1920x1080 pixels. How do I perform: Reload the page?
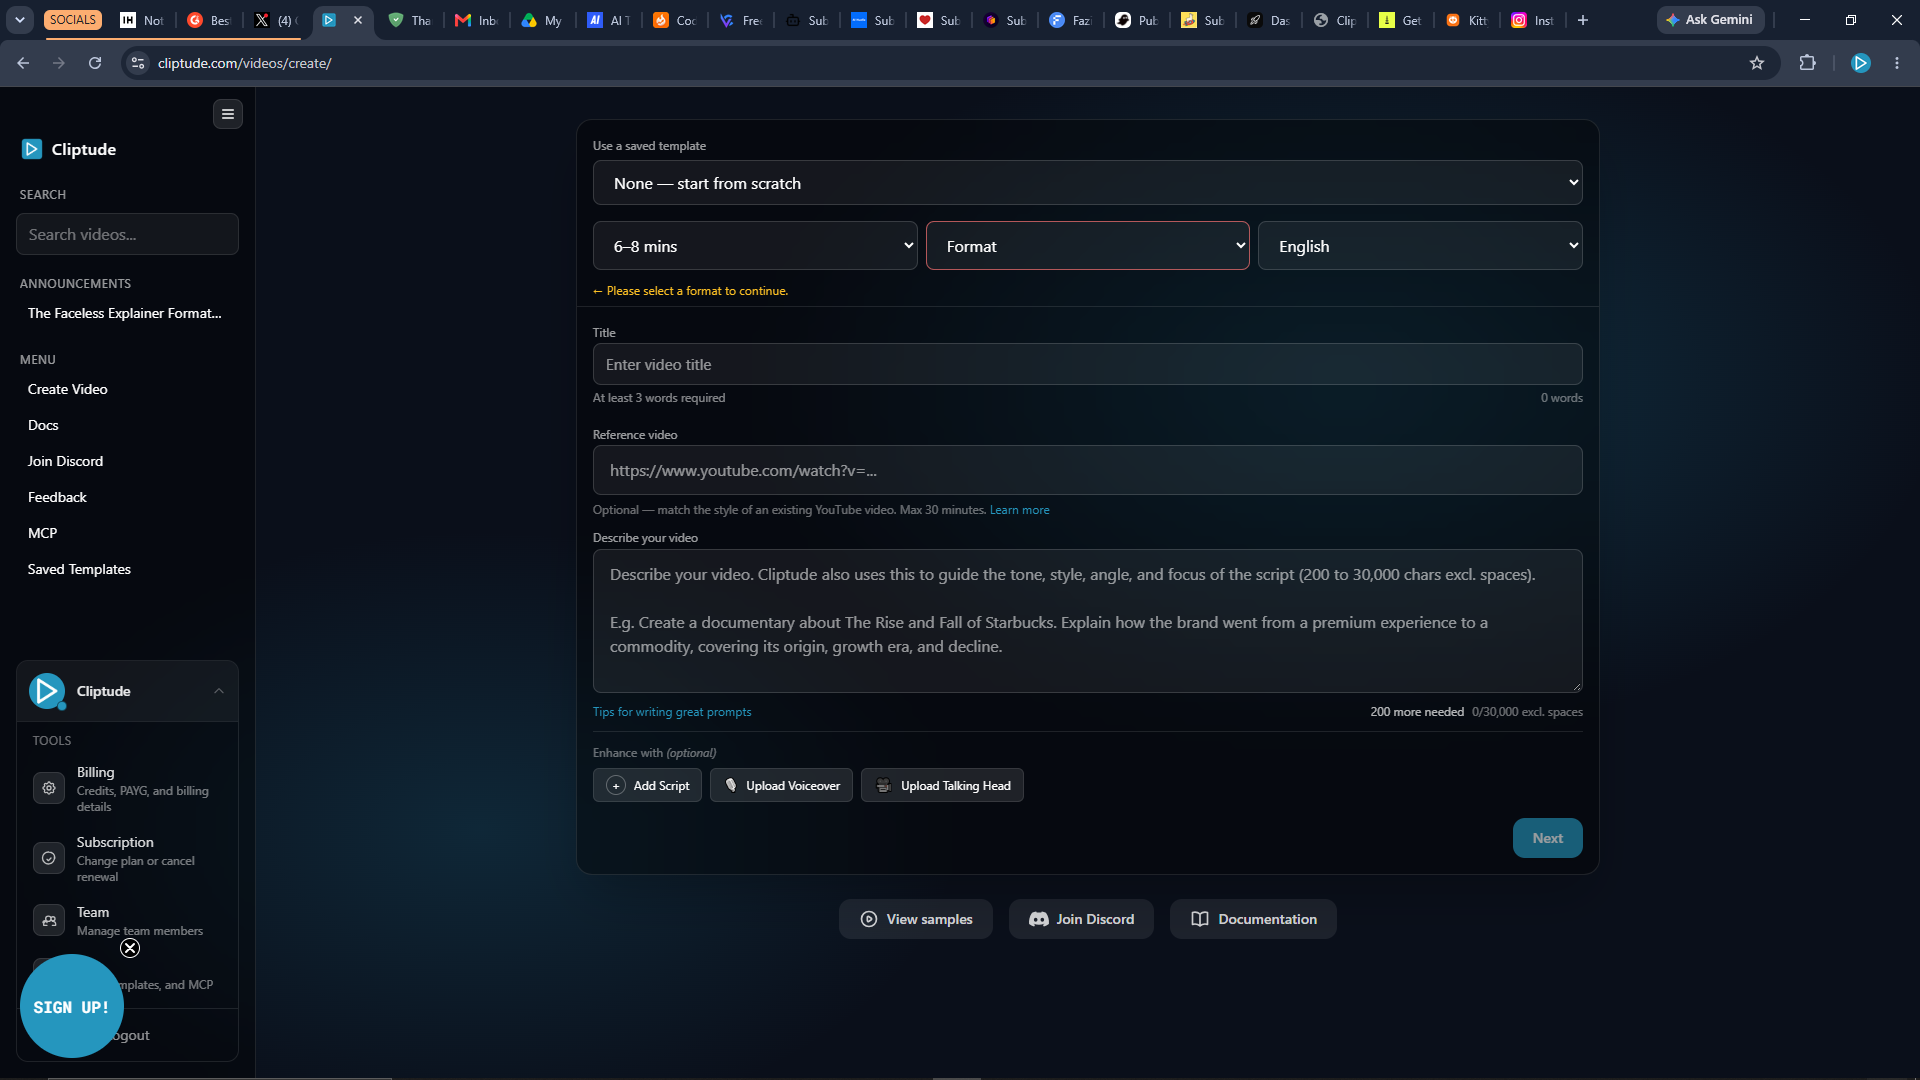(x=95, y=63)
